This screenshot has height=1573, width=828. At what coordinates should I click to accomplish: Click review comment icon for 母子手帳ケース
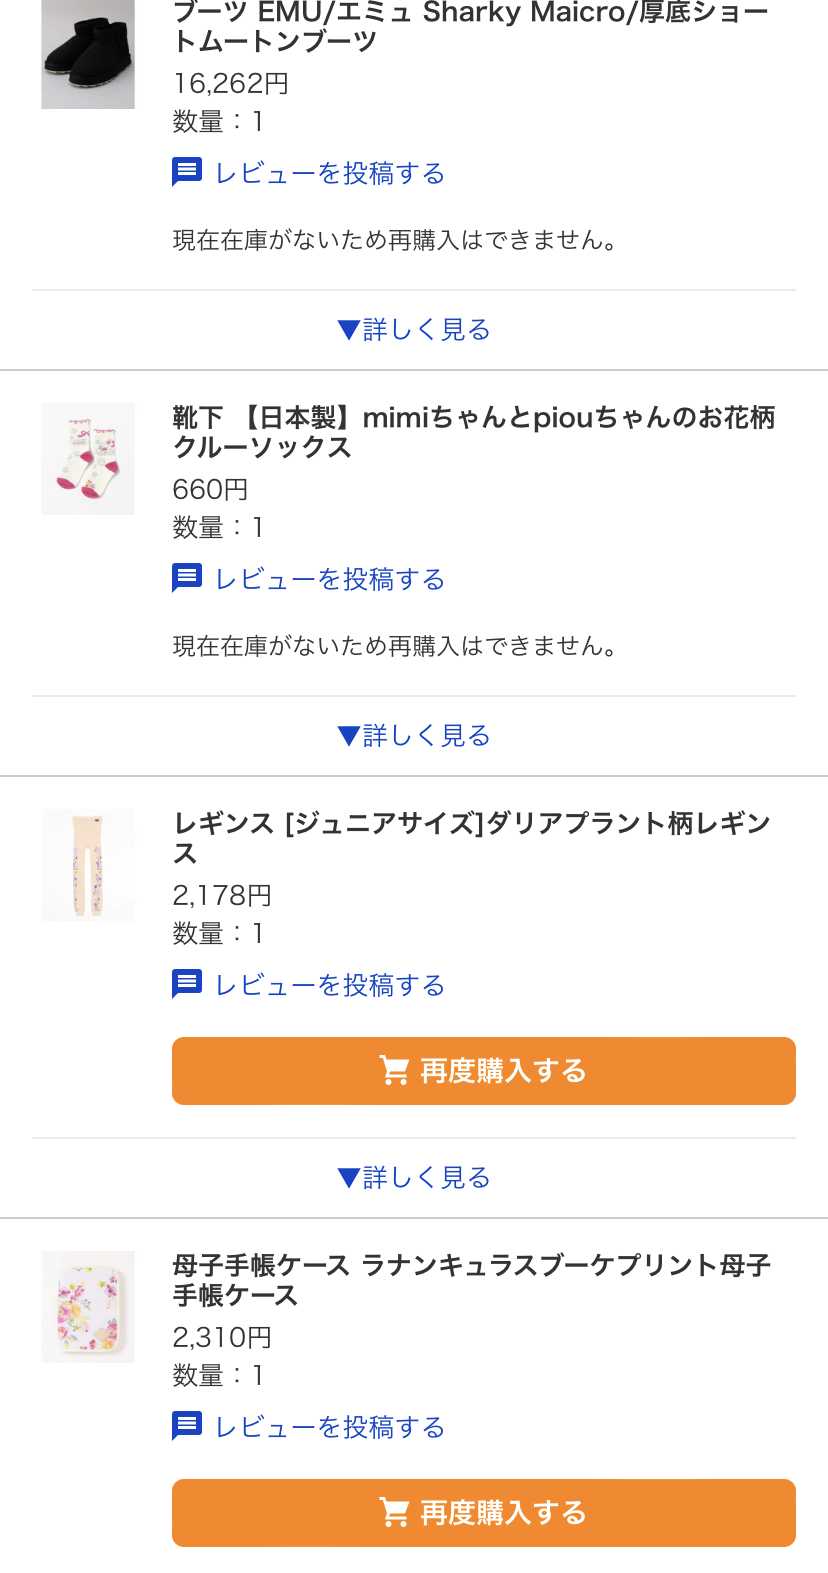(187, 1426)
